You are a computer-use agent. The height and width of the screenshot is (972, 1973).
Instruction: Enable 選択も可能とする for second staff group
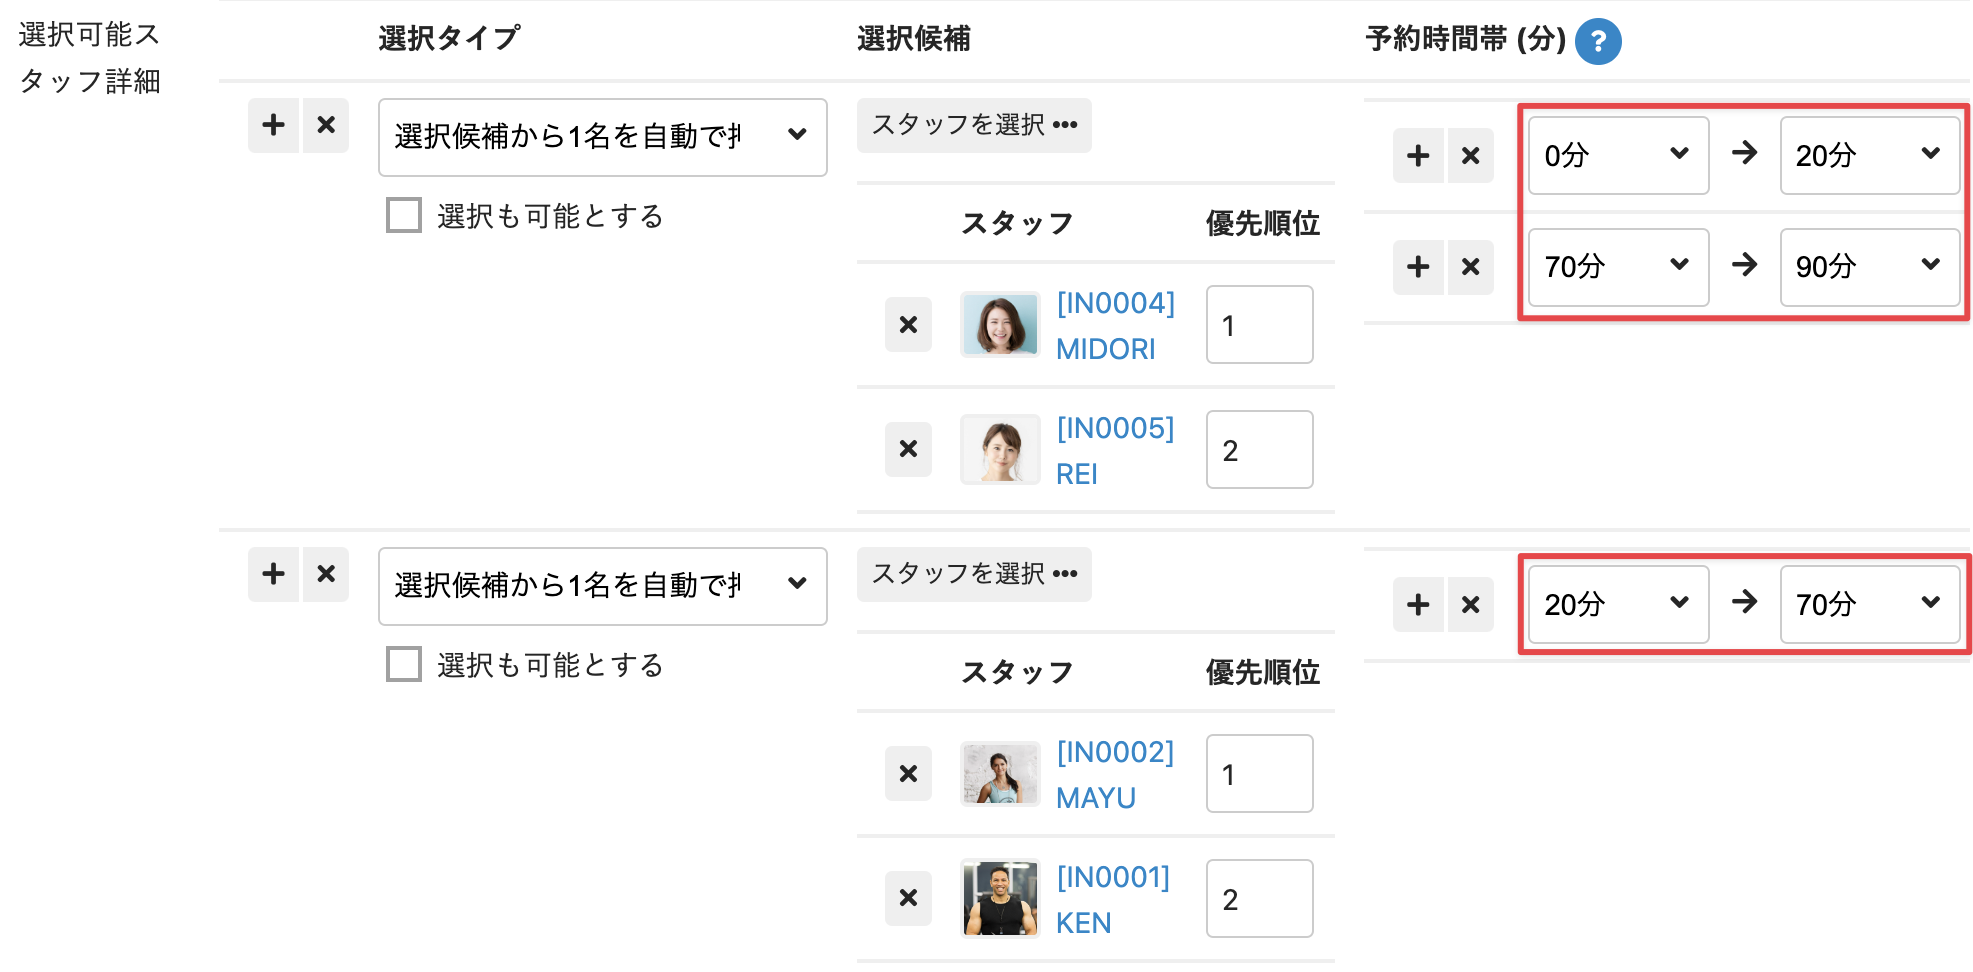[404, 664]
